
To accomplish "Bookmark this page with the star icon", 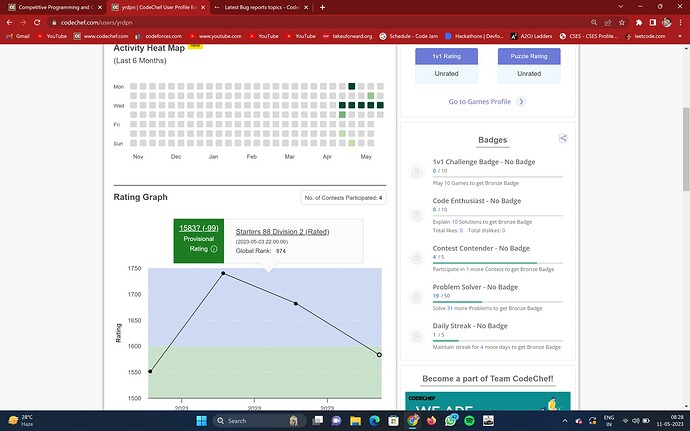I will click(622, 22).
